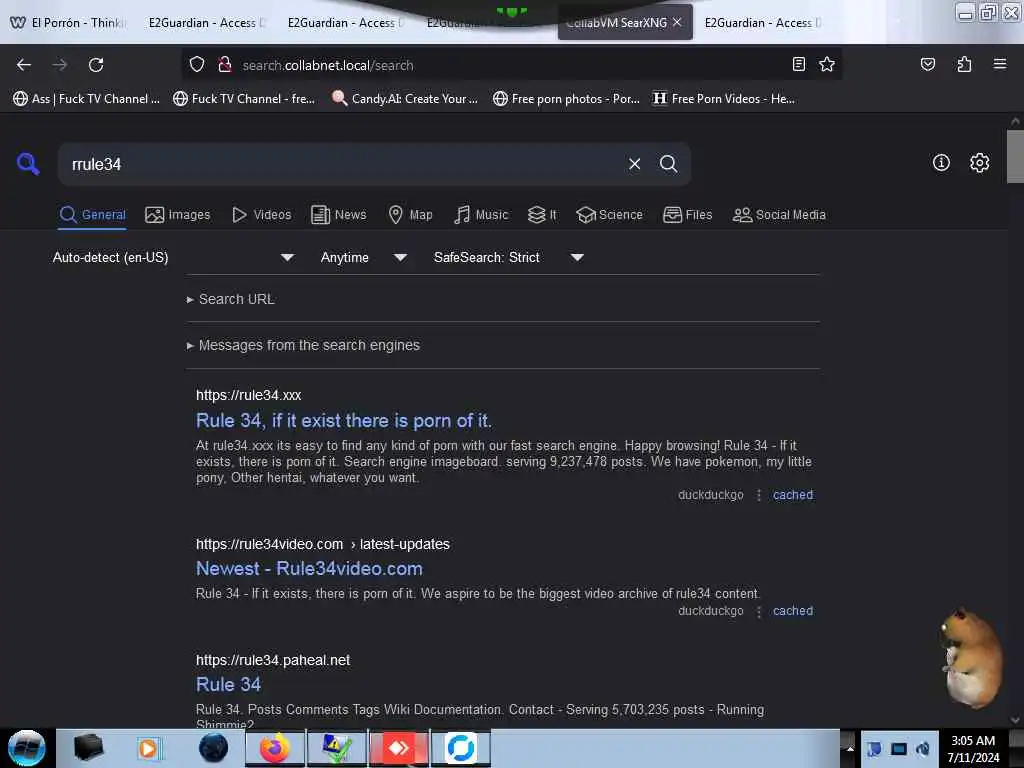Open the extensions puzzle icon

click(x=964, y=64)
